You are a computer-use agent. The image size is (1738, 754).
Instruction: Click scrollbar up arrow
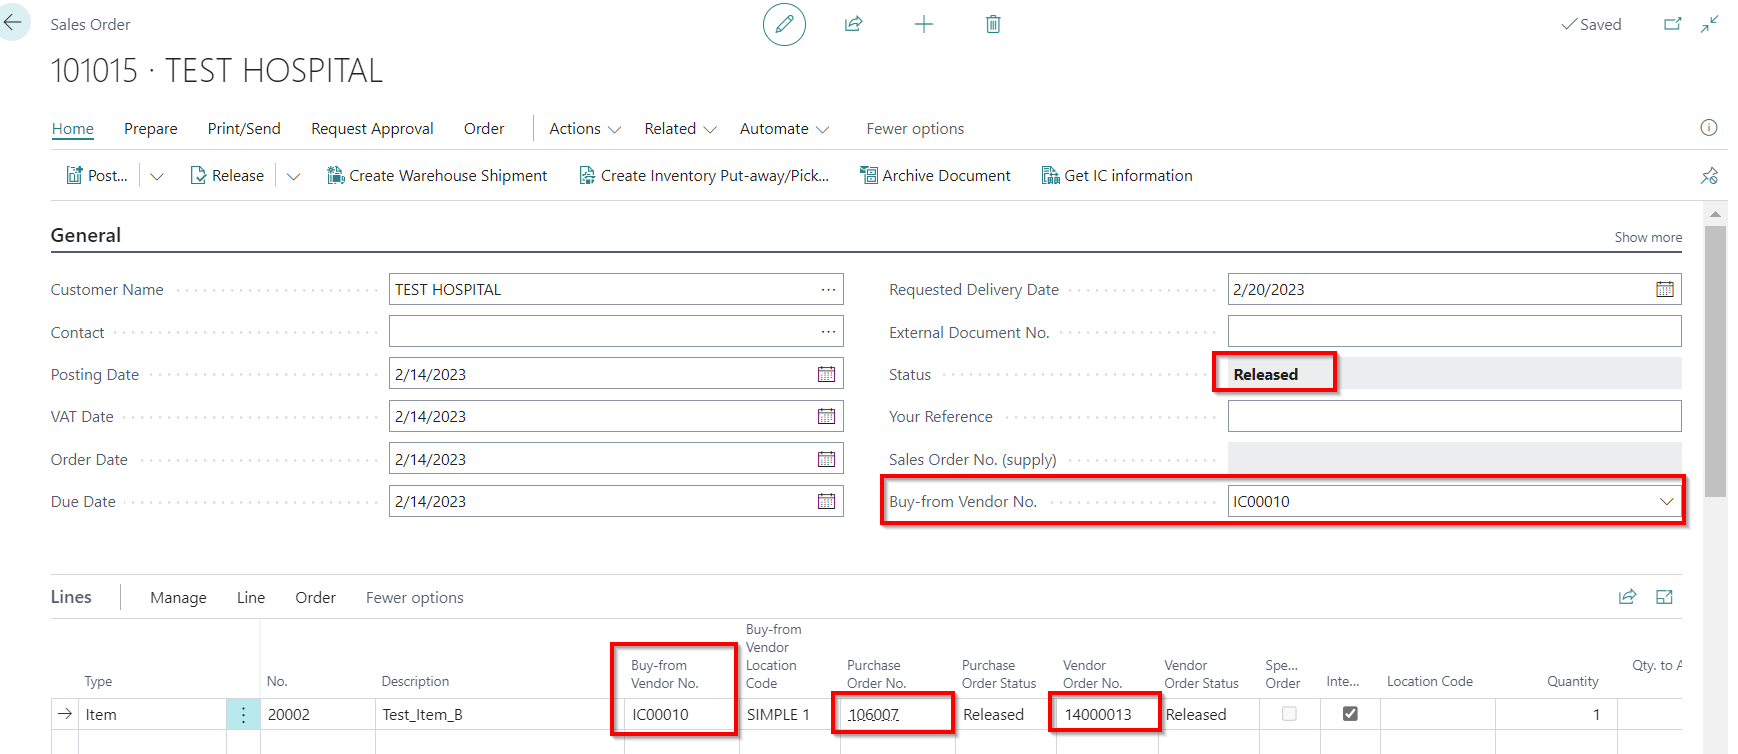[x=1715, y=214]
